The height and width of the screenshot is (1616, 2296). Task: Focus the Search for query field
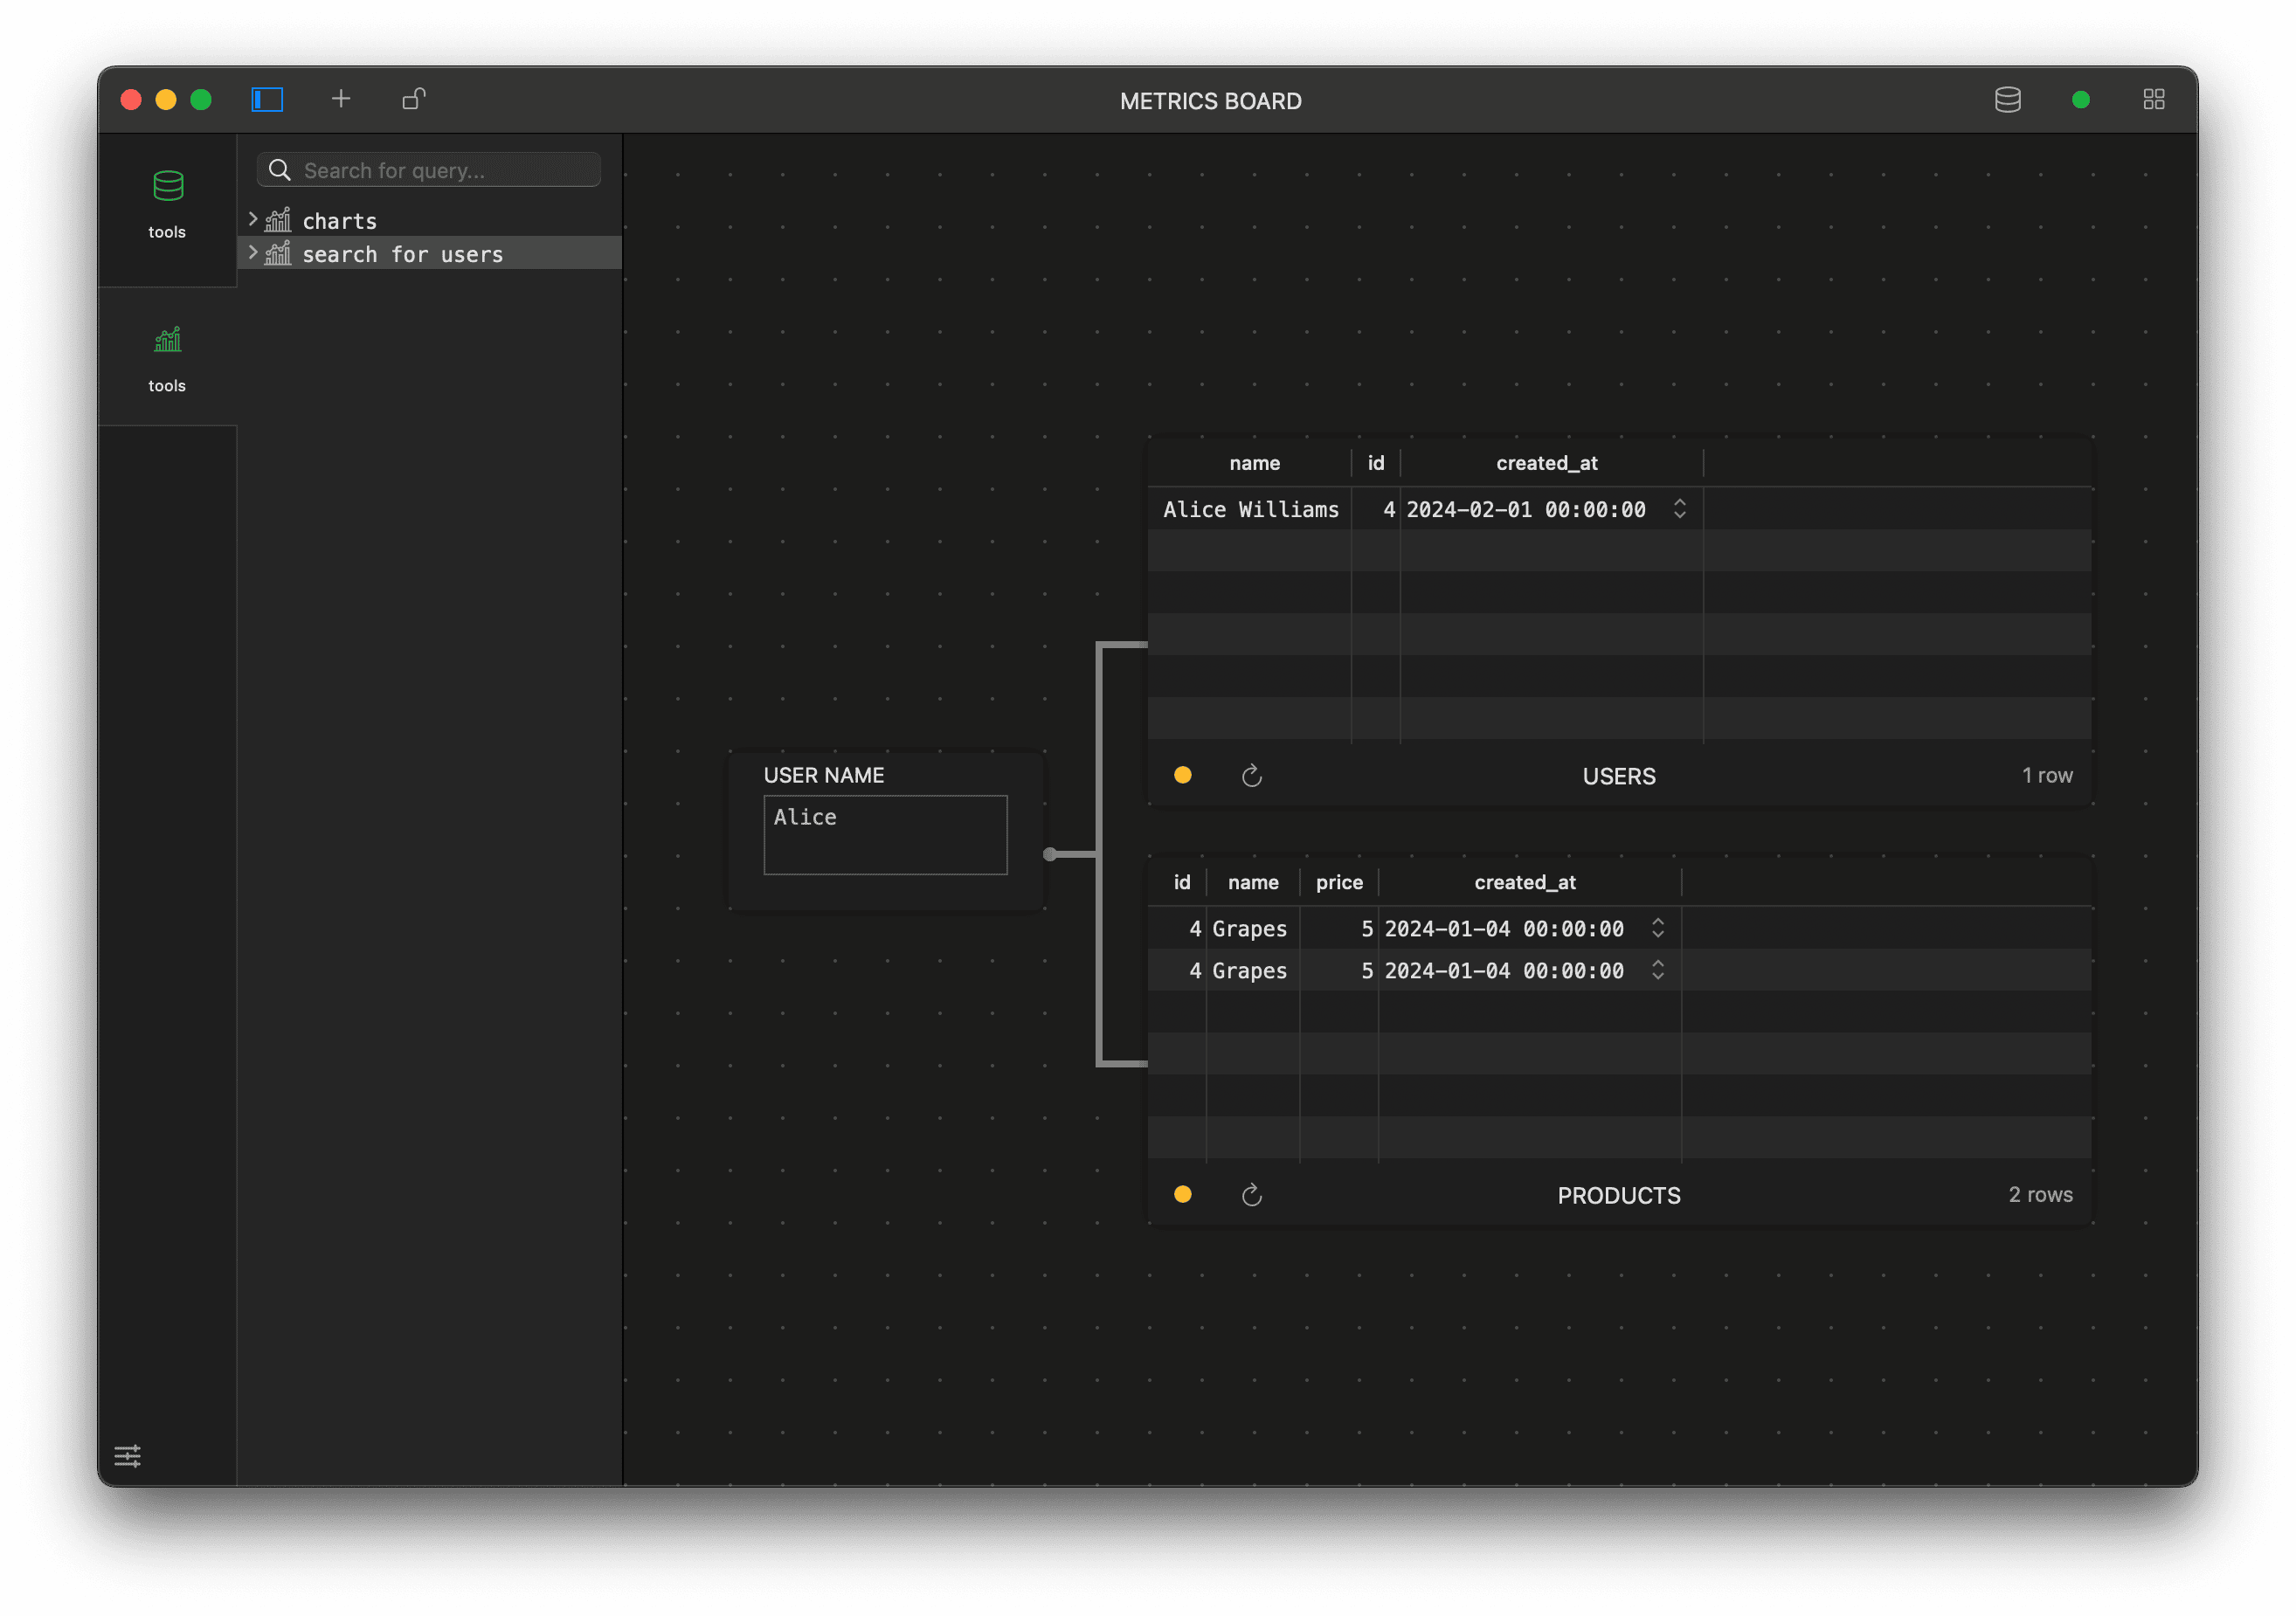click(429, 170)
